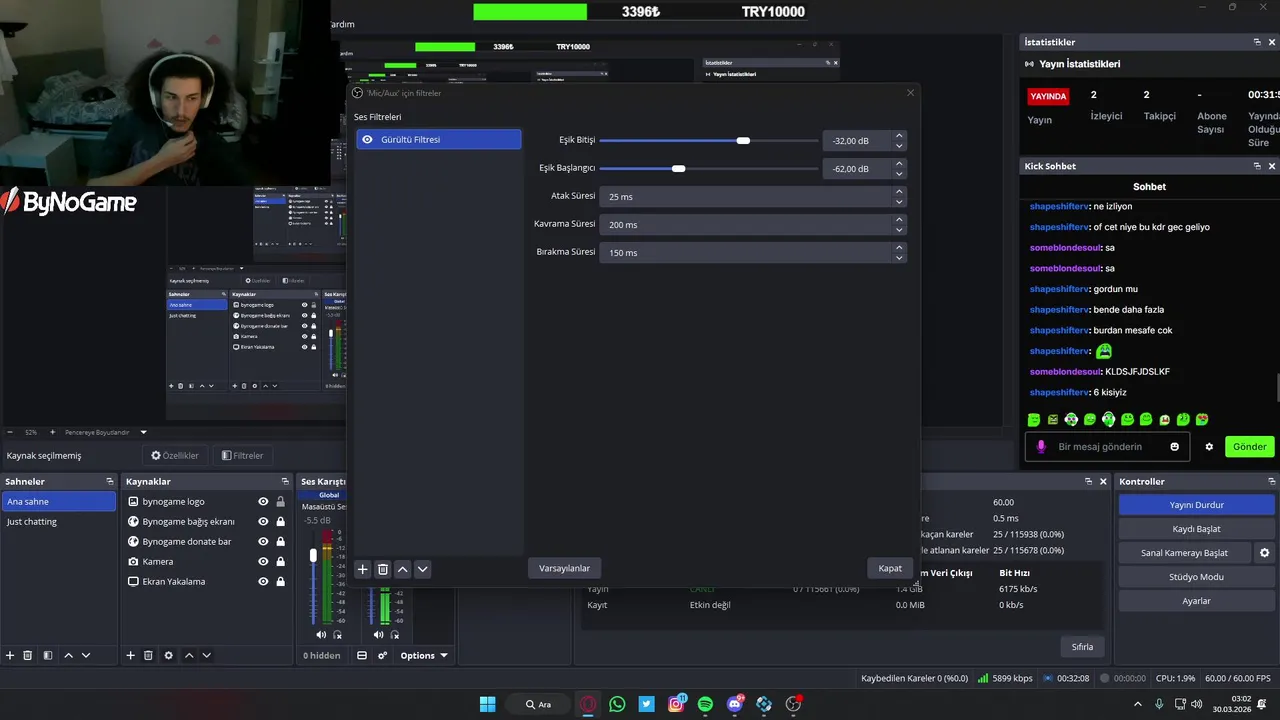The height and width of the screenshot is (720, 1280).
Task: Click the chat microphone icon
Action: (x=1041, y=447)
